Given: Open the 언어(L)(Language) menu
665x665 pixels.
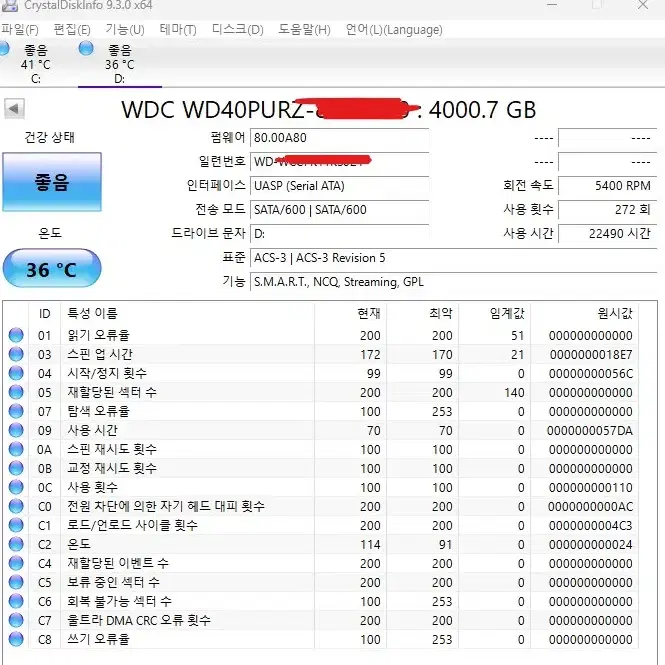Looking at the screenshot, I should pyautogui.click(x=394, y=30).
